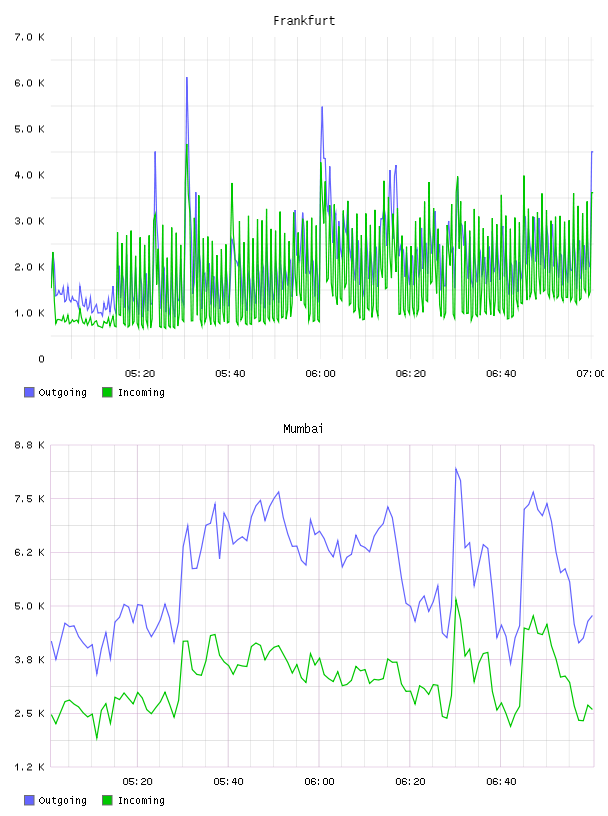Click the 05:40 time label under Frankfurt chart
The width and height of the screenshot is (608, 816).
230,374
